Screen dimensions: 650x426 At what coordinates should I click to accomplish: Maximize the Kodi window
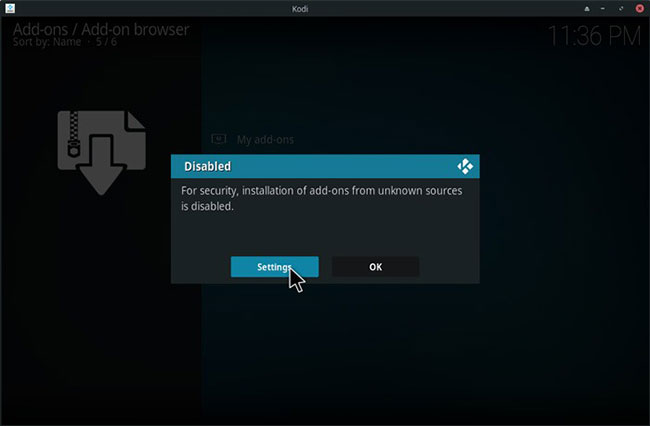(x=621, y=9)
